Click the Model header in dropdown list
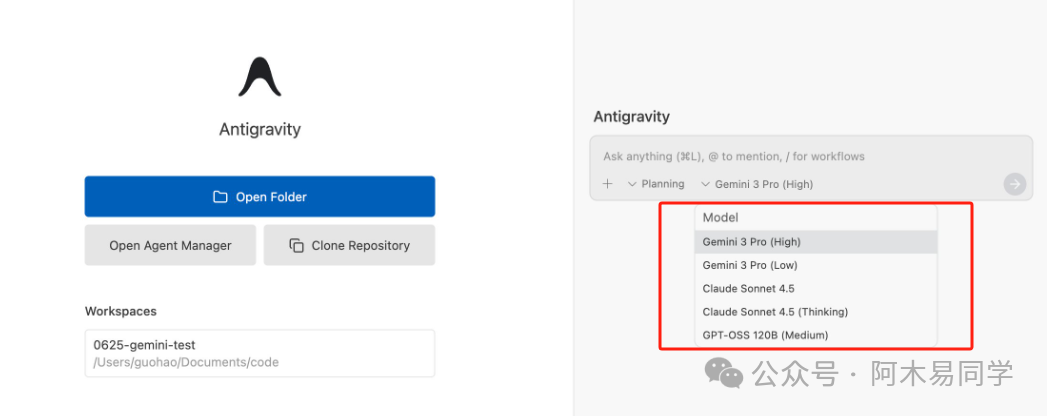Viewport: 1047px width, 416px height. click(720, 217)
